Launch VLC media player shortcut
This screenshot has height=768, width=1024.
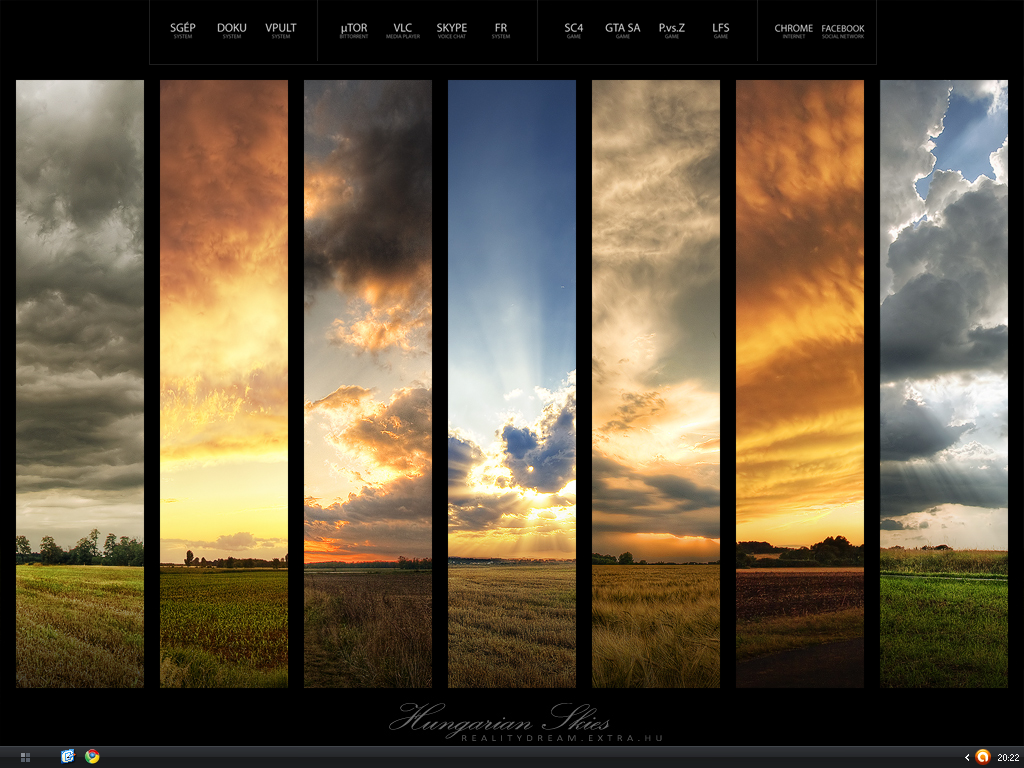pos(402,31)
